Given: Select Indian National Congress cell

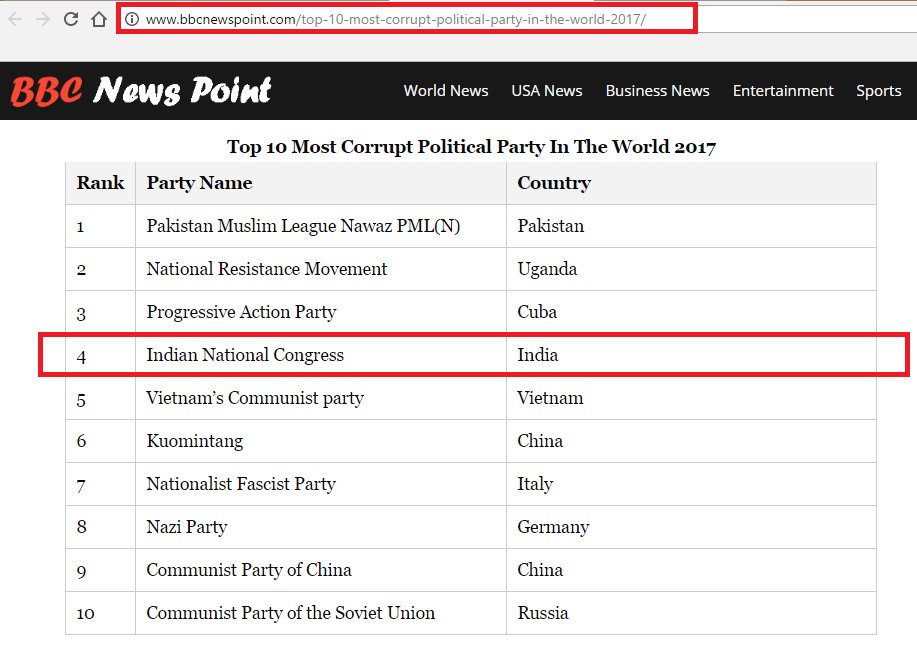Looking at the screenshot, I should pyautogui.click(x=321, y=355).
